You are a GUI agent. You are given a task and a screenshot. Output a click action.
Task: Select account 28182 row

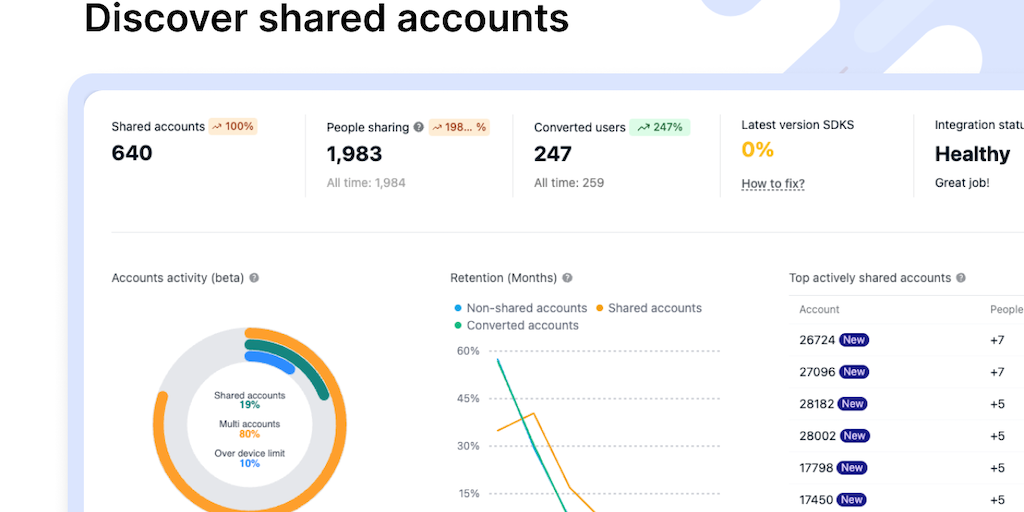coord(817,404)
